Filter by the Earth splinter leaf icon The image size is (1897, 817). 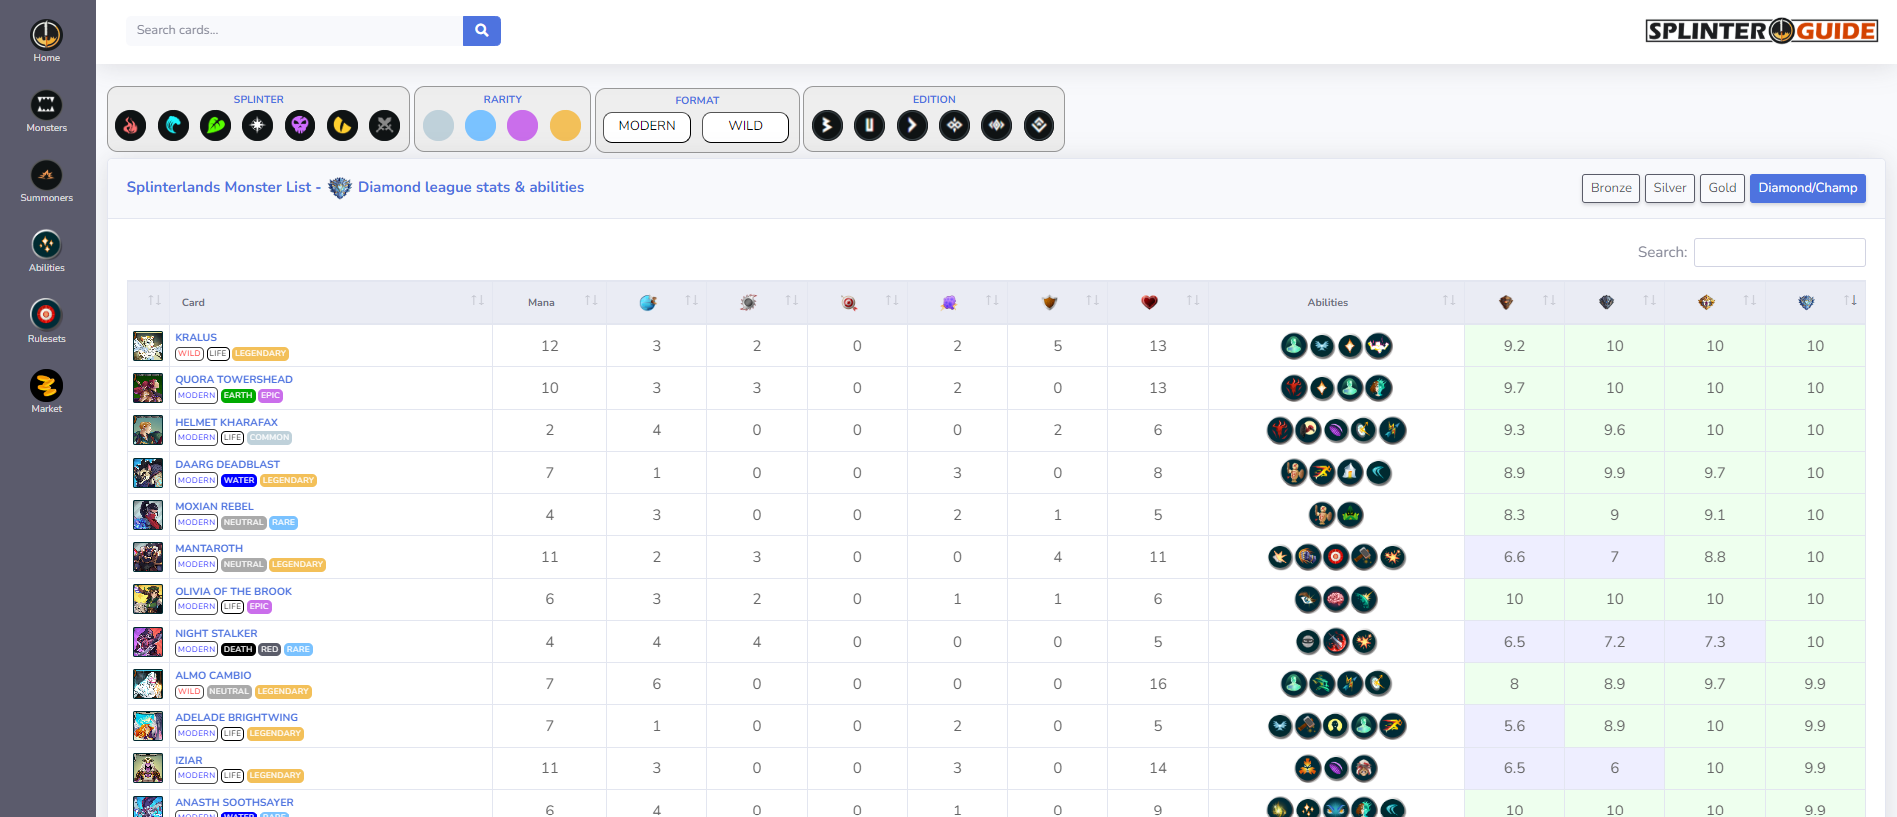coord(216,125)
